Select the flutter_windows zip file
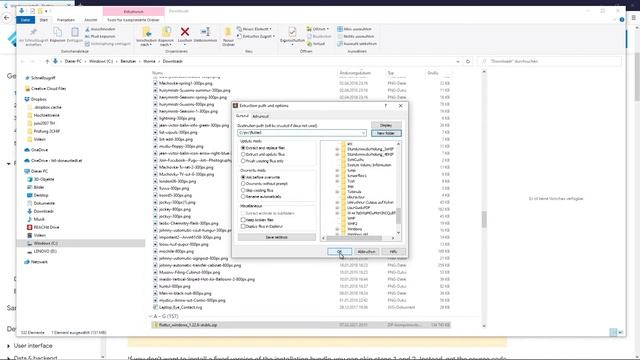This screenshot has height=360, width=640. [301, 325]
